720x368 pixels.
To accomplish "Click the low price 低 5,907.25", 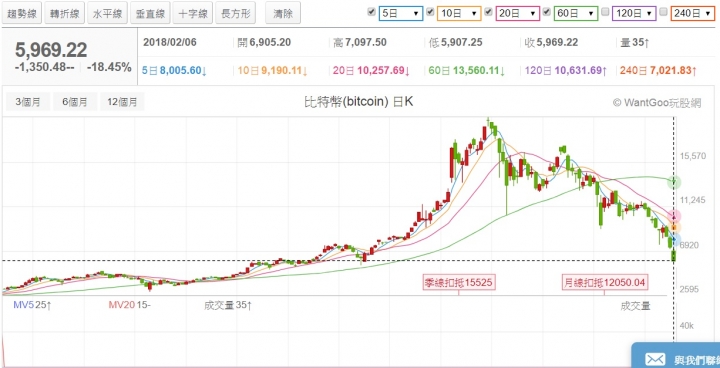I will tap(455, 43).
